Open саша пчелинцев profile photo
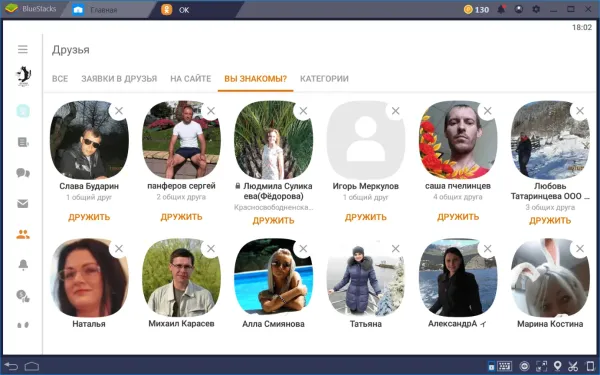The width and height of the screenshot is (600, 375). click(458, 140)
